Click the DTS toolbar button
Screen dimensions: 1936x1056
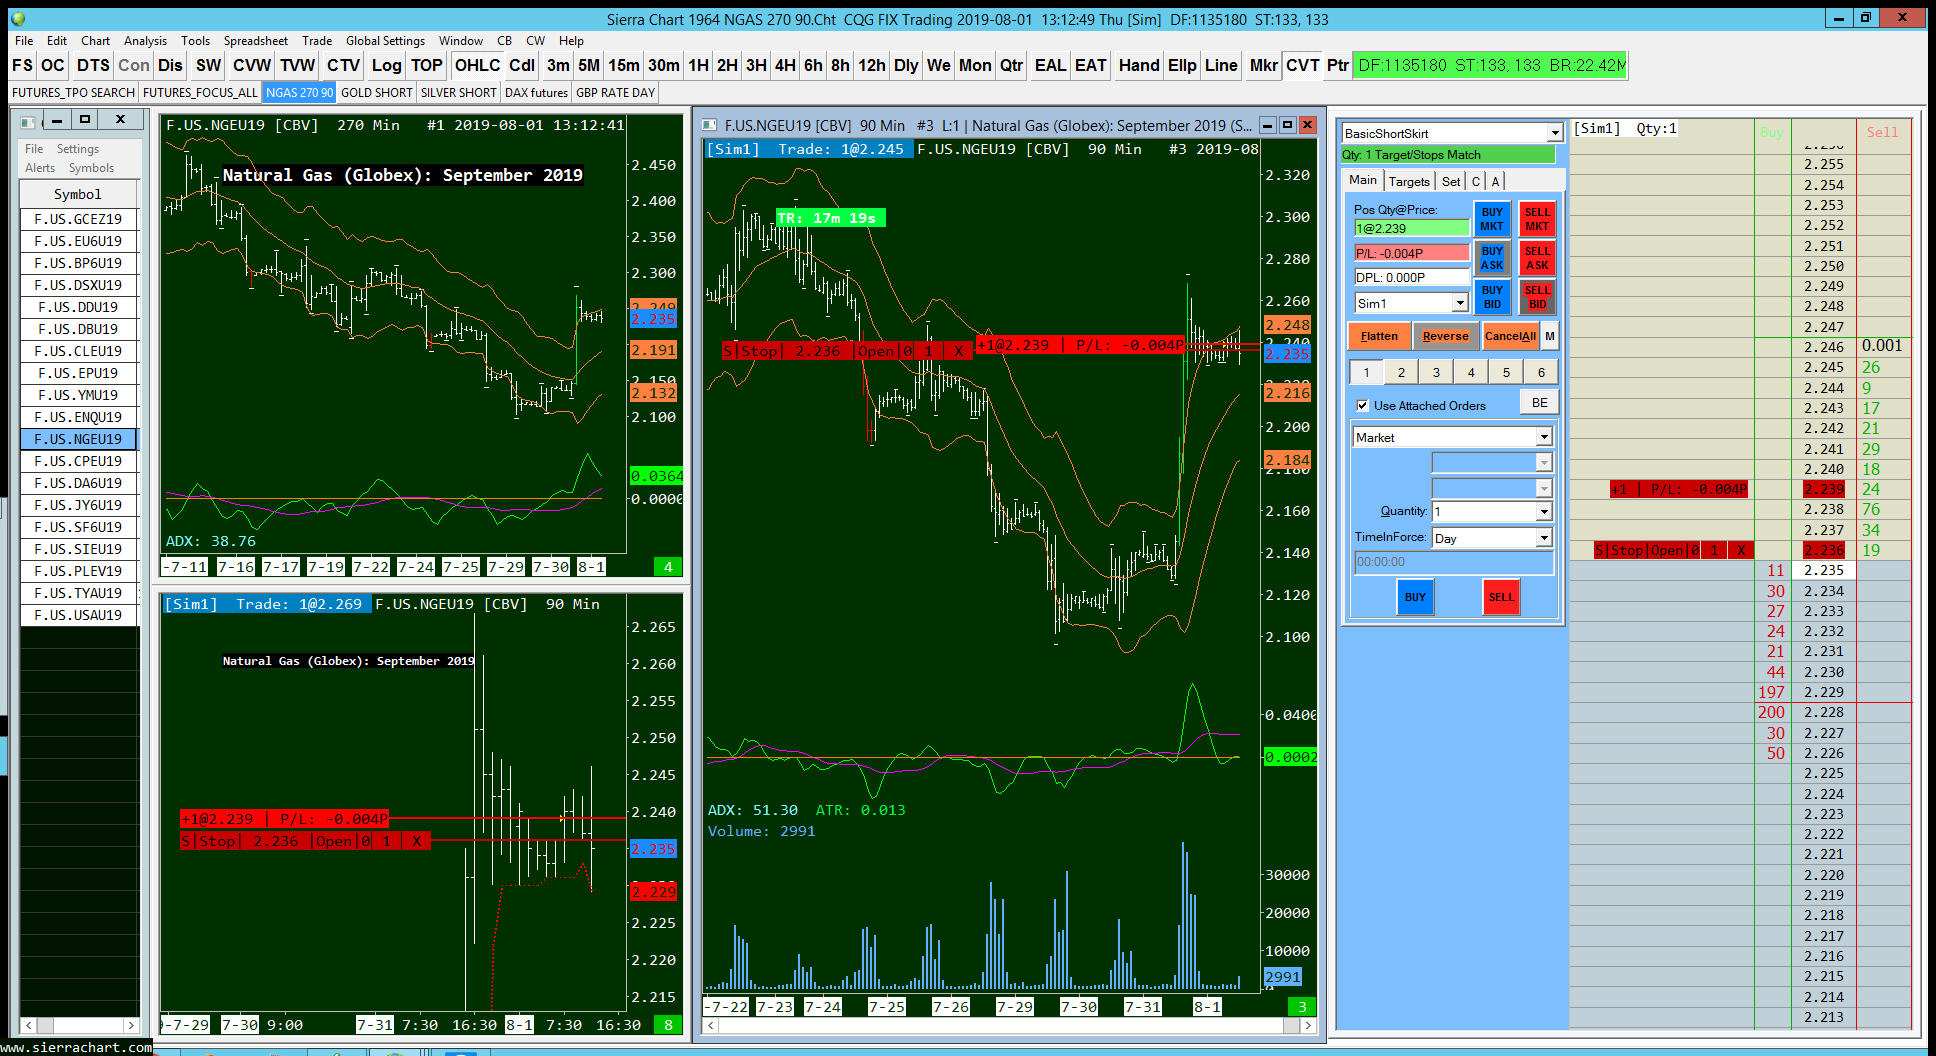click(x=93, y=65)
